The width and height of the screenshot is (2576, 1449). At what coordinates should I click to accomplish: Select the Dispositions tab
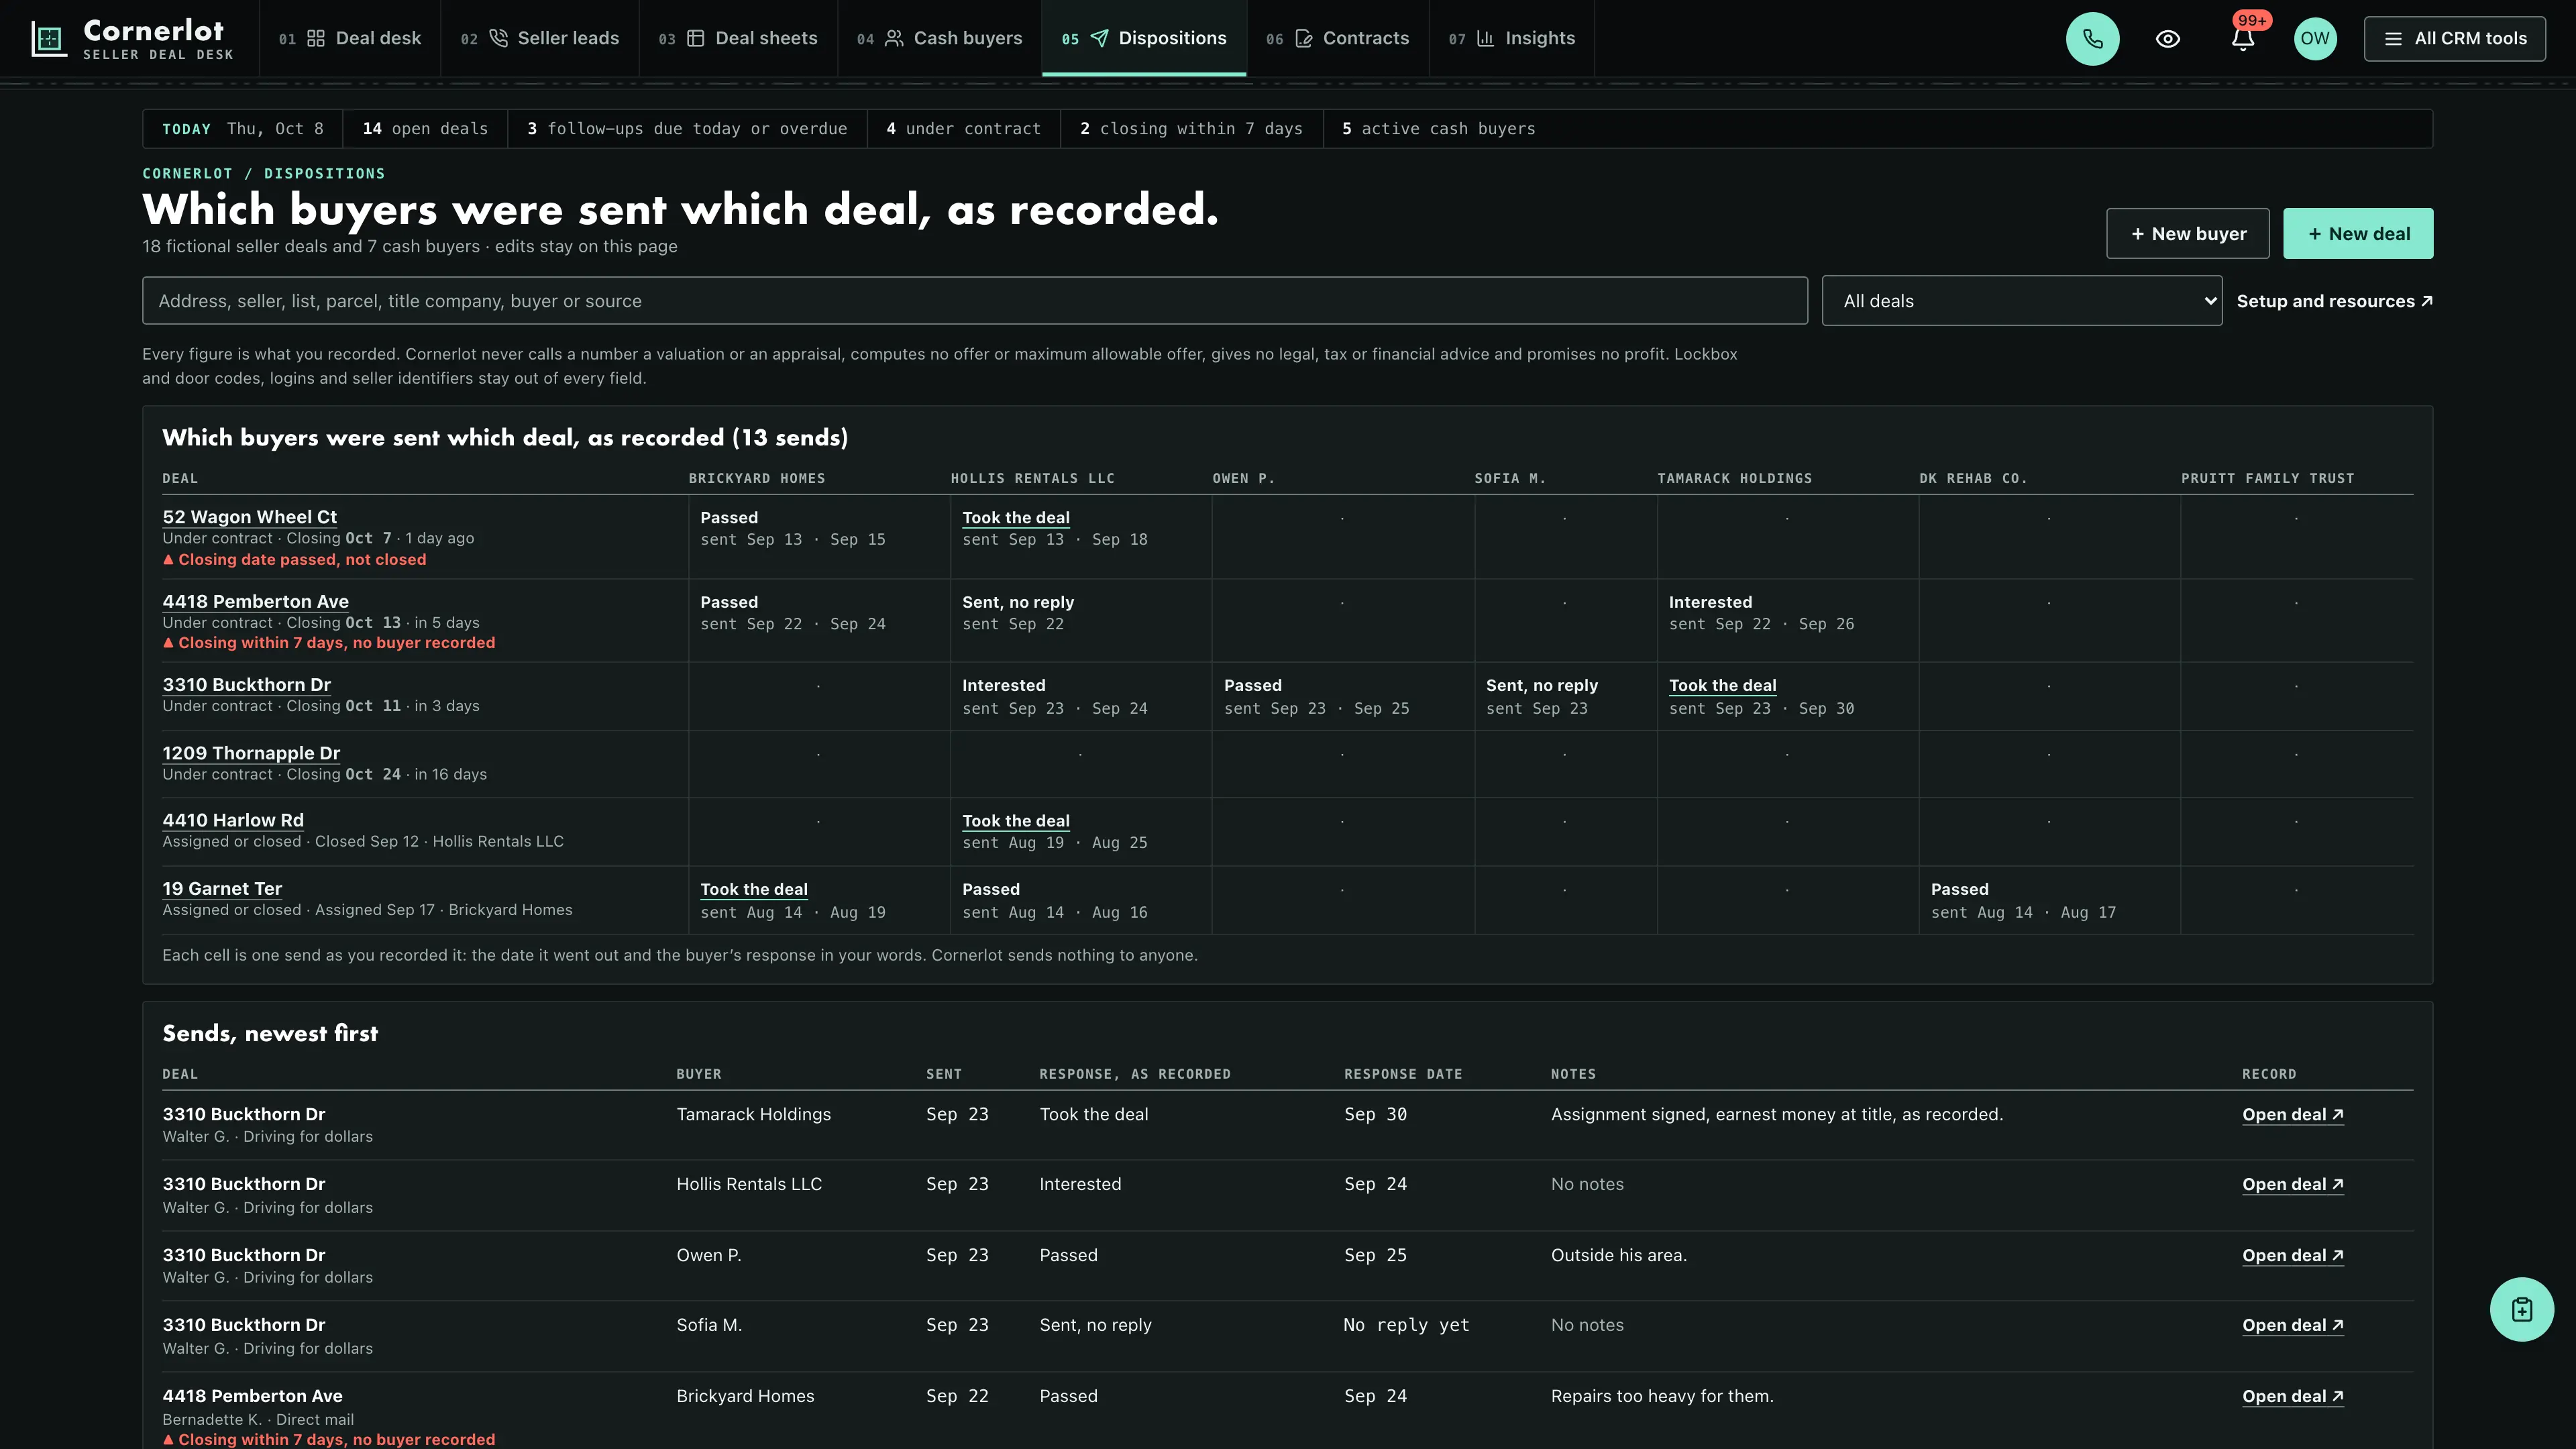tap(1144, 39)
